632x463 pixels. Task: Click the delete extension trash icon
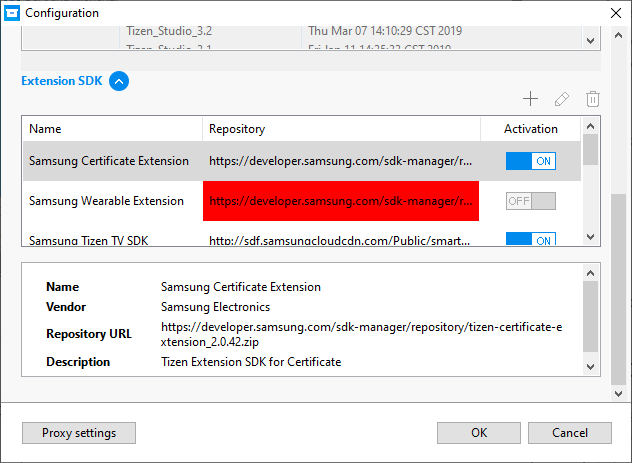click(593, 99)
